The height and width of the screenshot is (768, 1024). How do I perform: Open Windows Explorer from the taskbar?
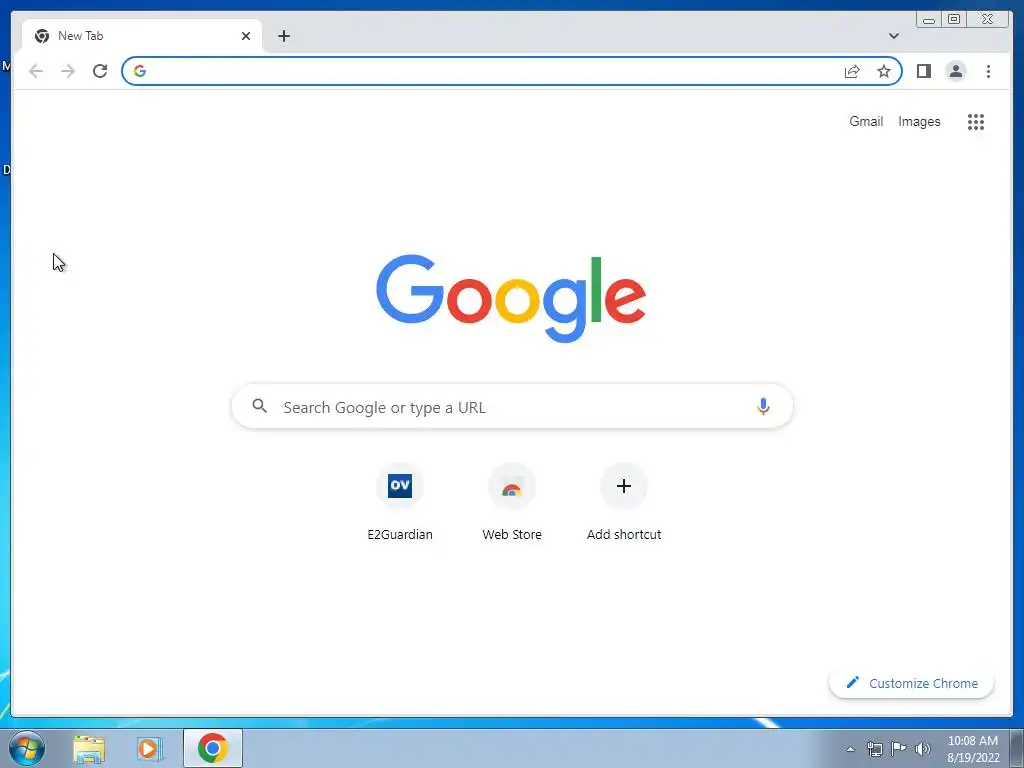89,748
